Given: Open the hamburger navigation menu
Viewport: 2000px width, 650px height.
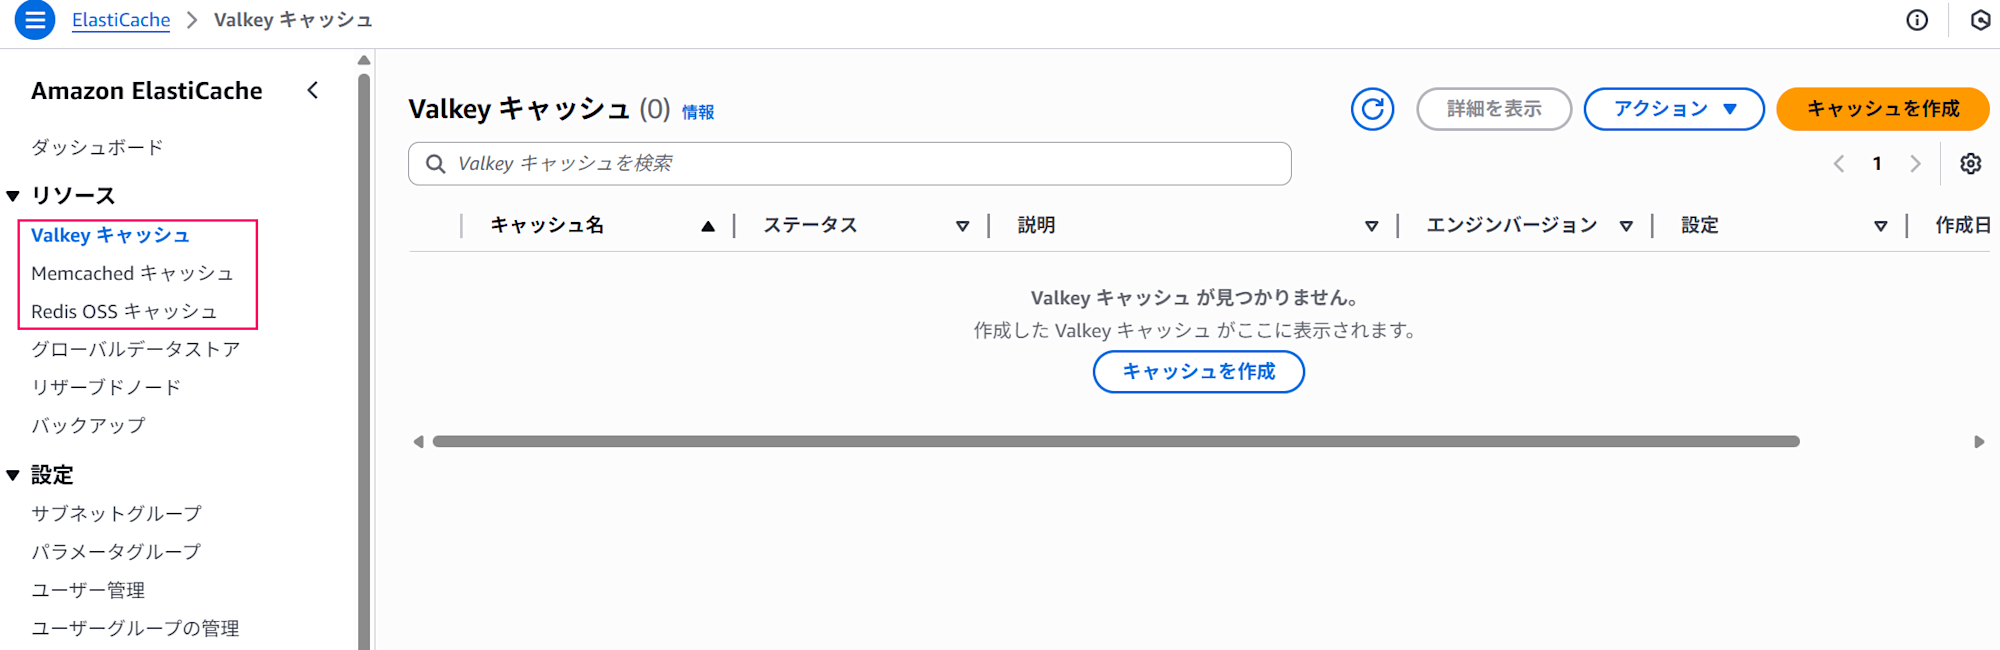Looking at the screenshot, I should coord(34,20).
